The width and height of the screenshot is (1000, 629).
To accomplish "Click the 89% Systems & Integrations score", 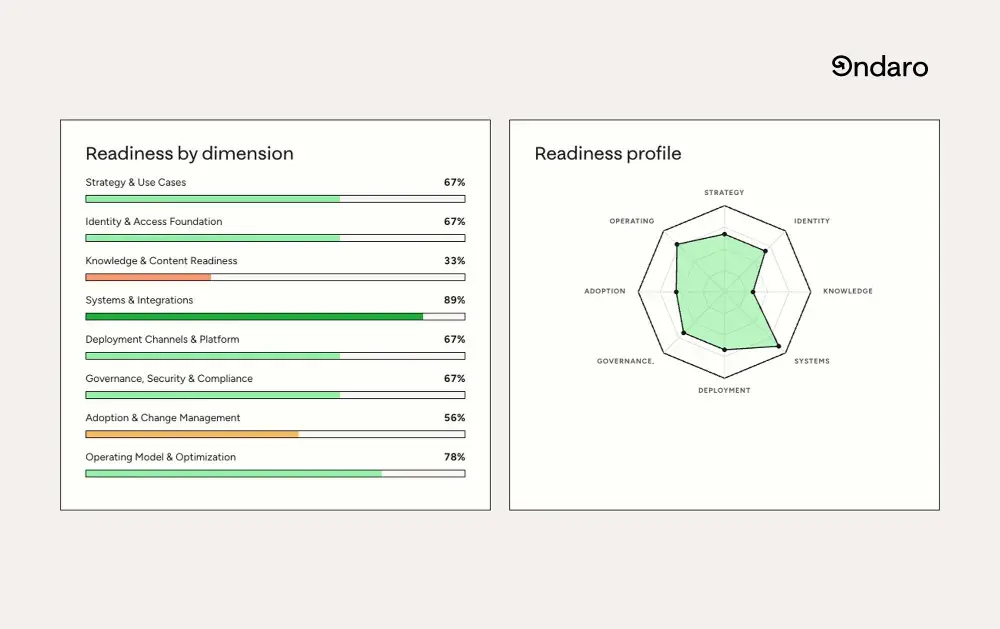I will tap(455, 300).
